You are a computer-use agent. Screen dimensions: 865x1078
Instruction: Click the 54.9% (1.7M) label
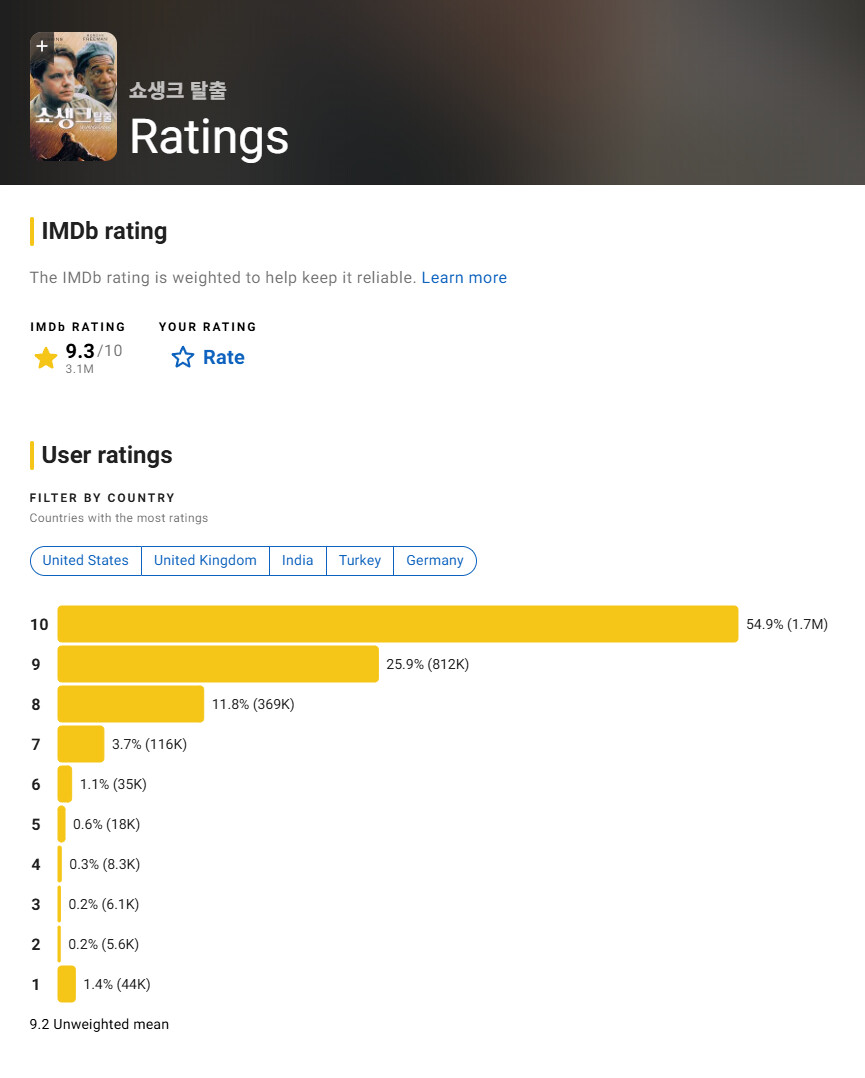coord(787,625)
